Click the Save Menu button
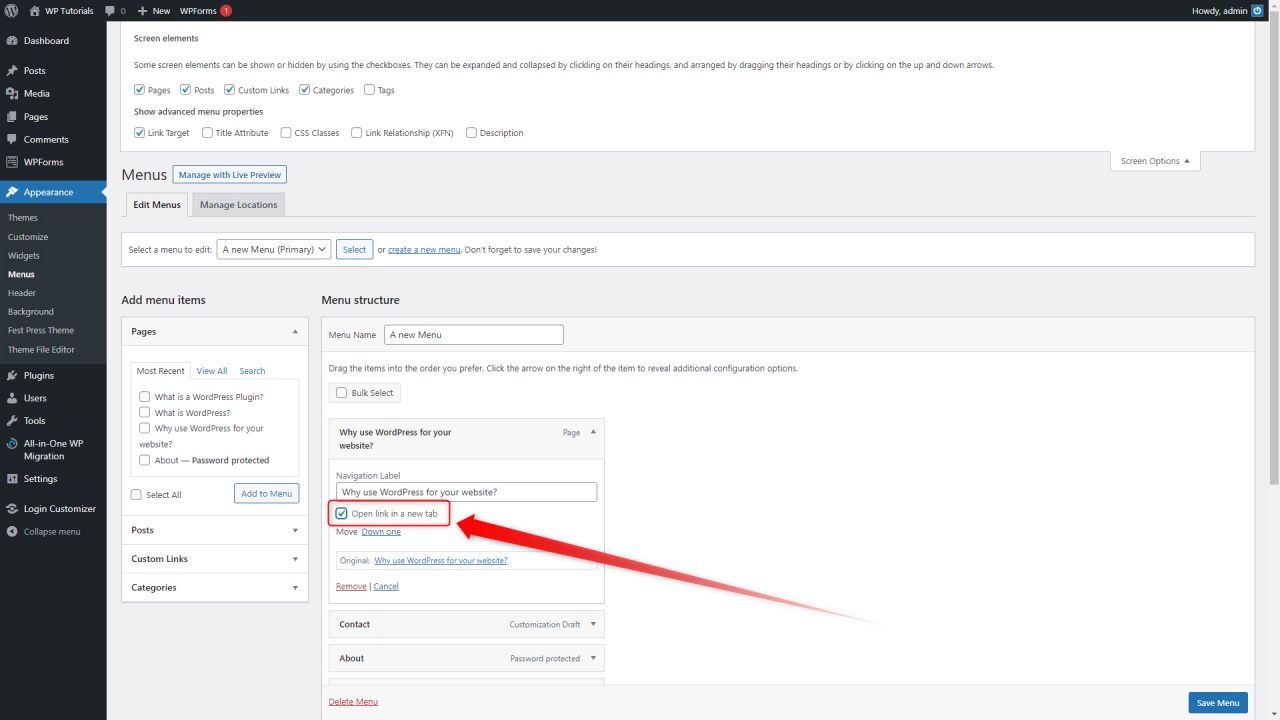 pyautogui.click(x=1218, y=702)
